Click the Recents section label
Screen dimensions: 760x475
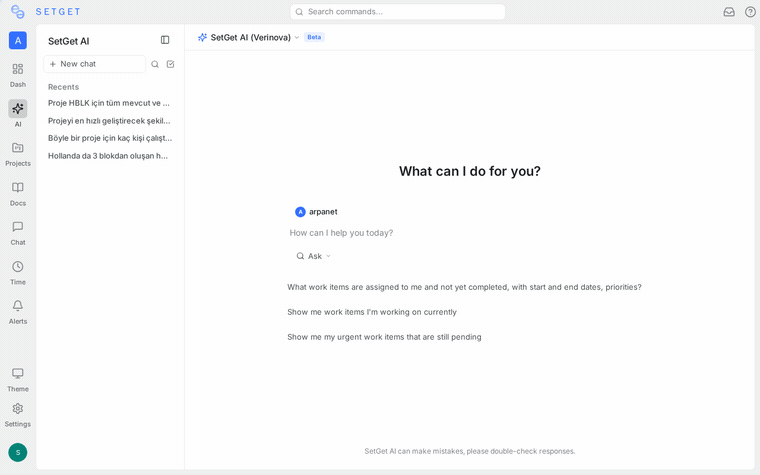tap(63, 87)
